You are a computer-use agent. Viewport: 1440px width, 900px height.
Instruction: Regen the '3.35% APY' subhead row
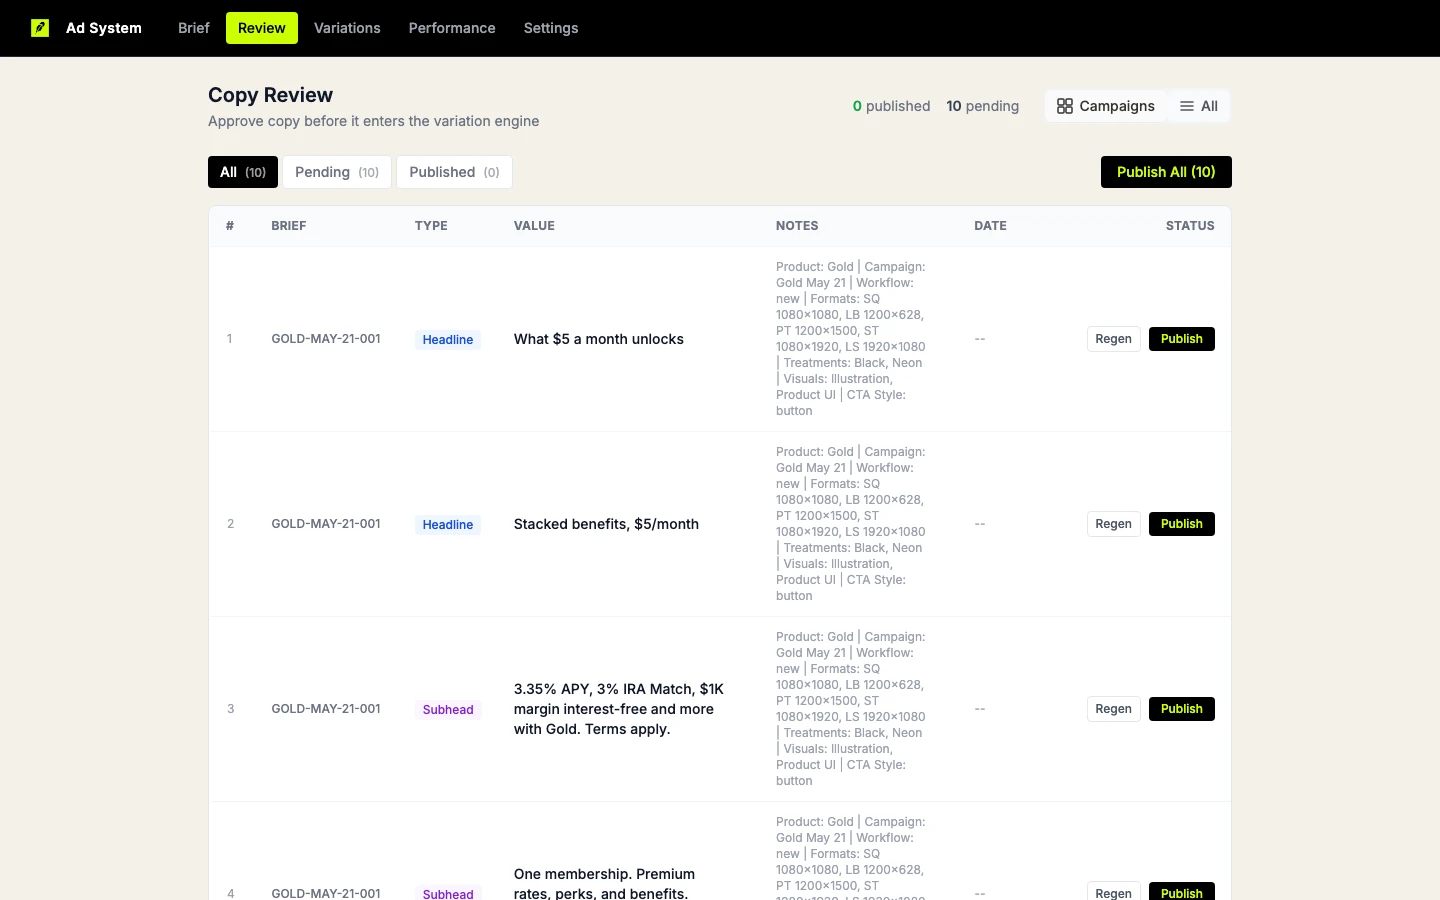(1113, 709)
